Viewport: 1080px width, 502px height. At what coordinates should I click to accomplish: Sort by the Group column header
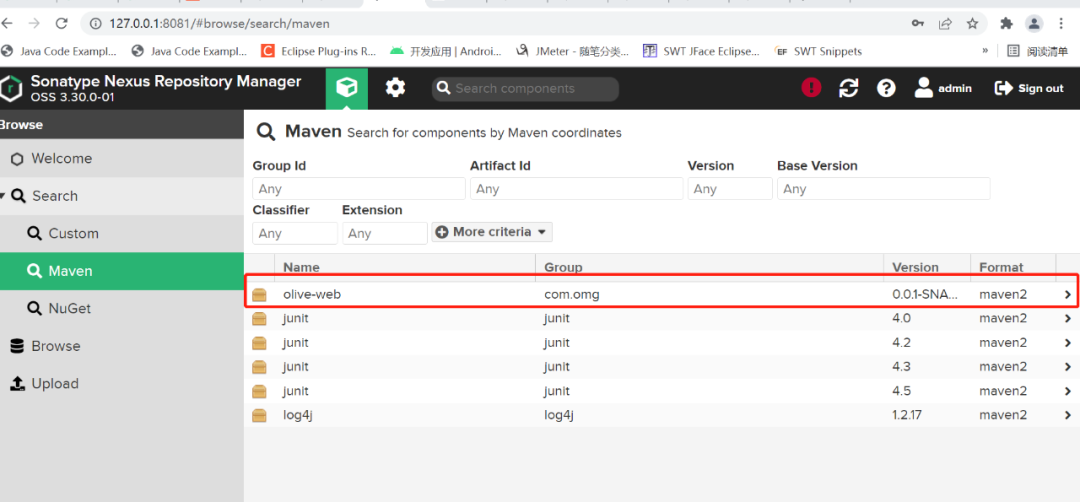coord(709,267)
